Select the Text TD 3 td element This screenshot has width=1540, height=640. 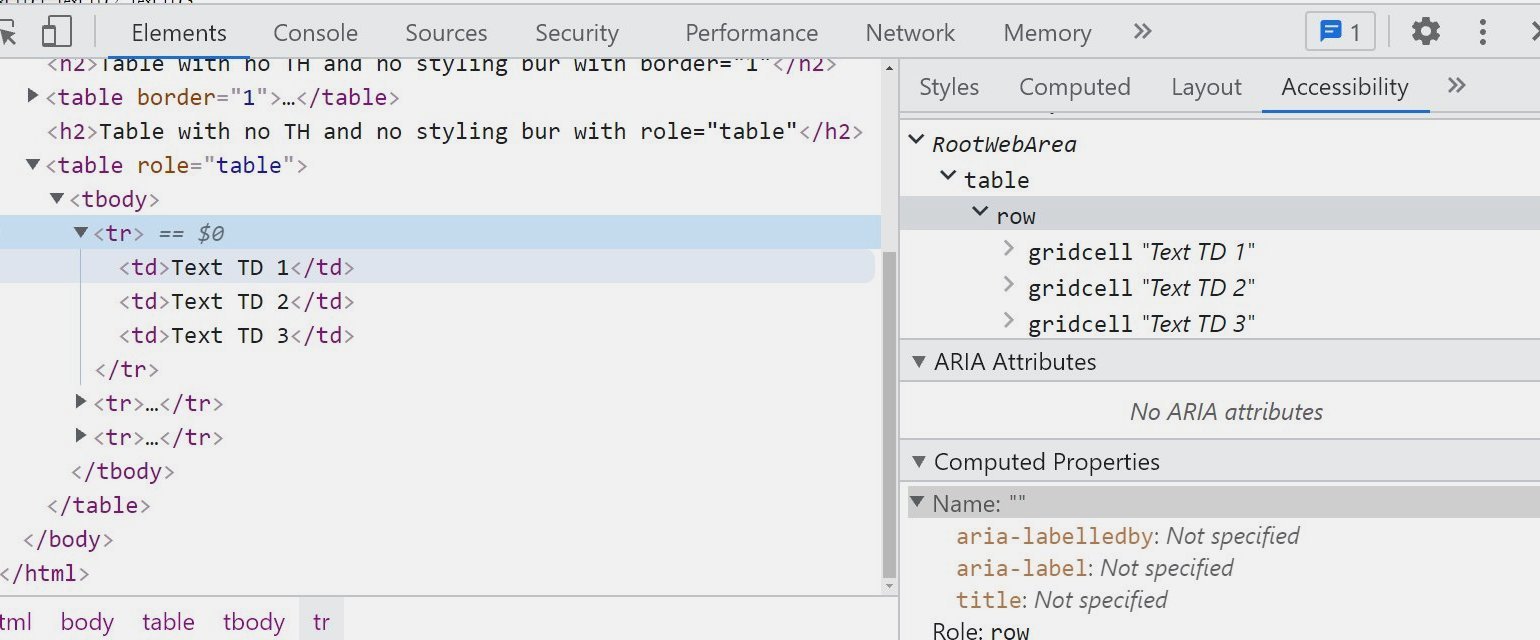(x=236, y=335)
